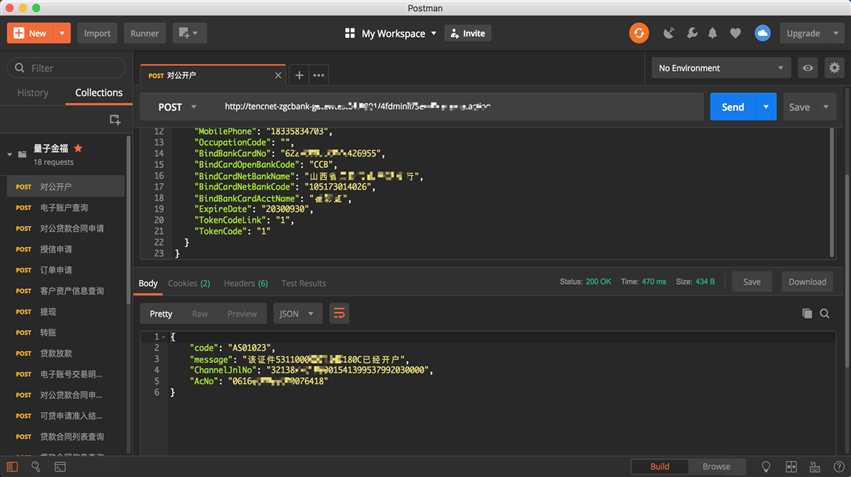This screenshot has height=477, width=851.
Task: Open keyboard shortcuts icon
Action: [x=815, y=467]
